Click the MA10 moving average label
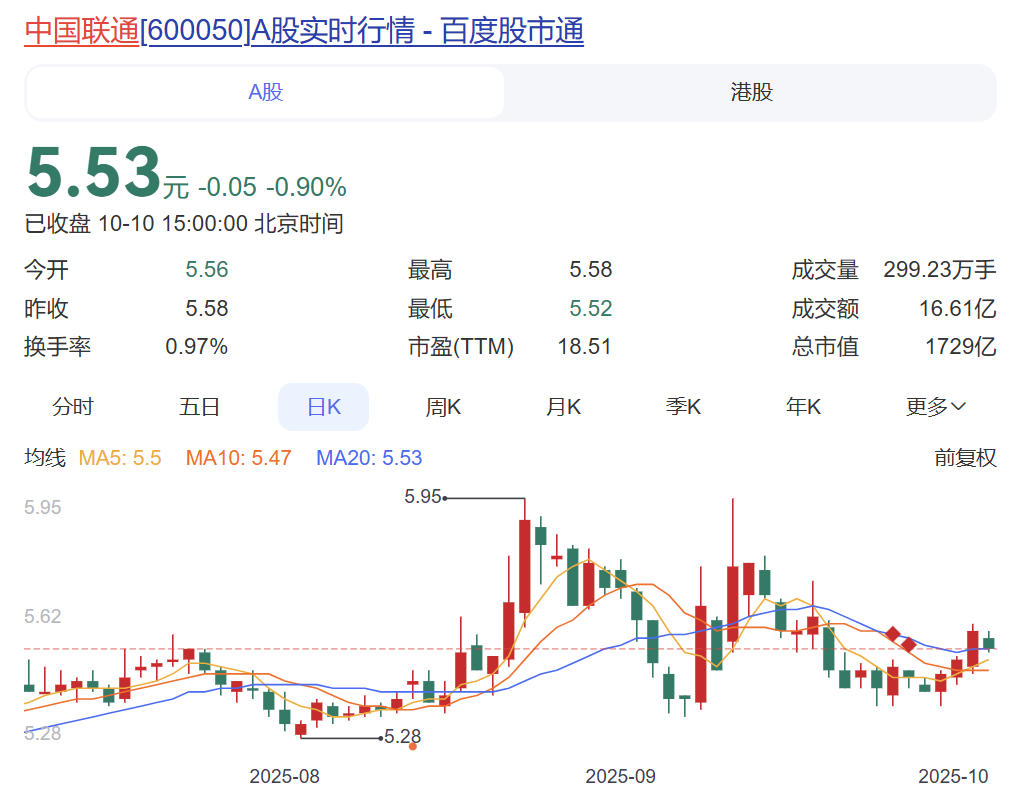The width and height of the screenshot is (1016, 806). point(238,458)
